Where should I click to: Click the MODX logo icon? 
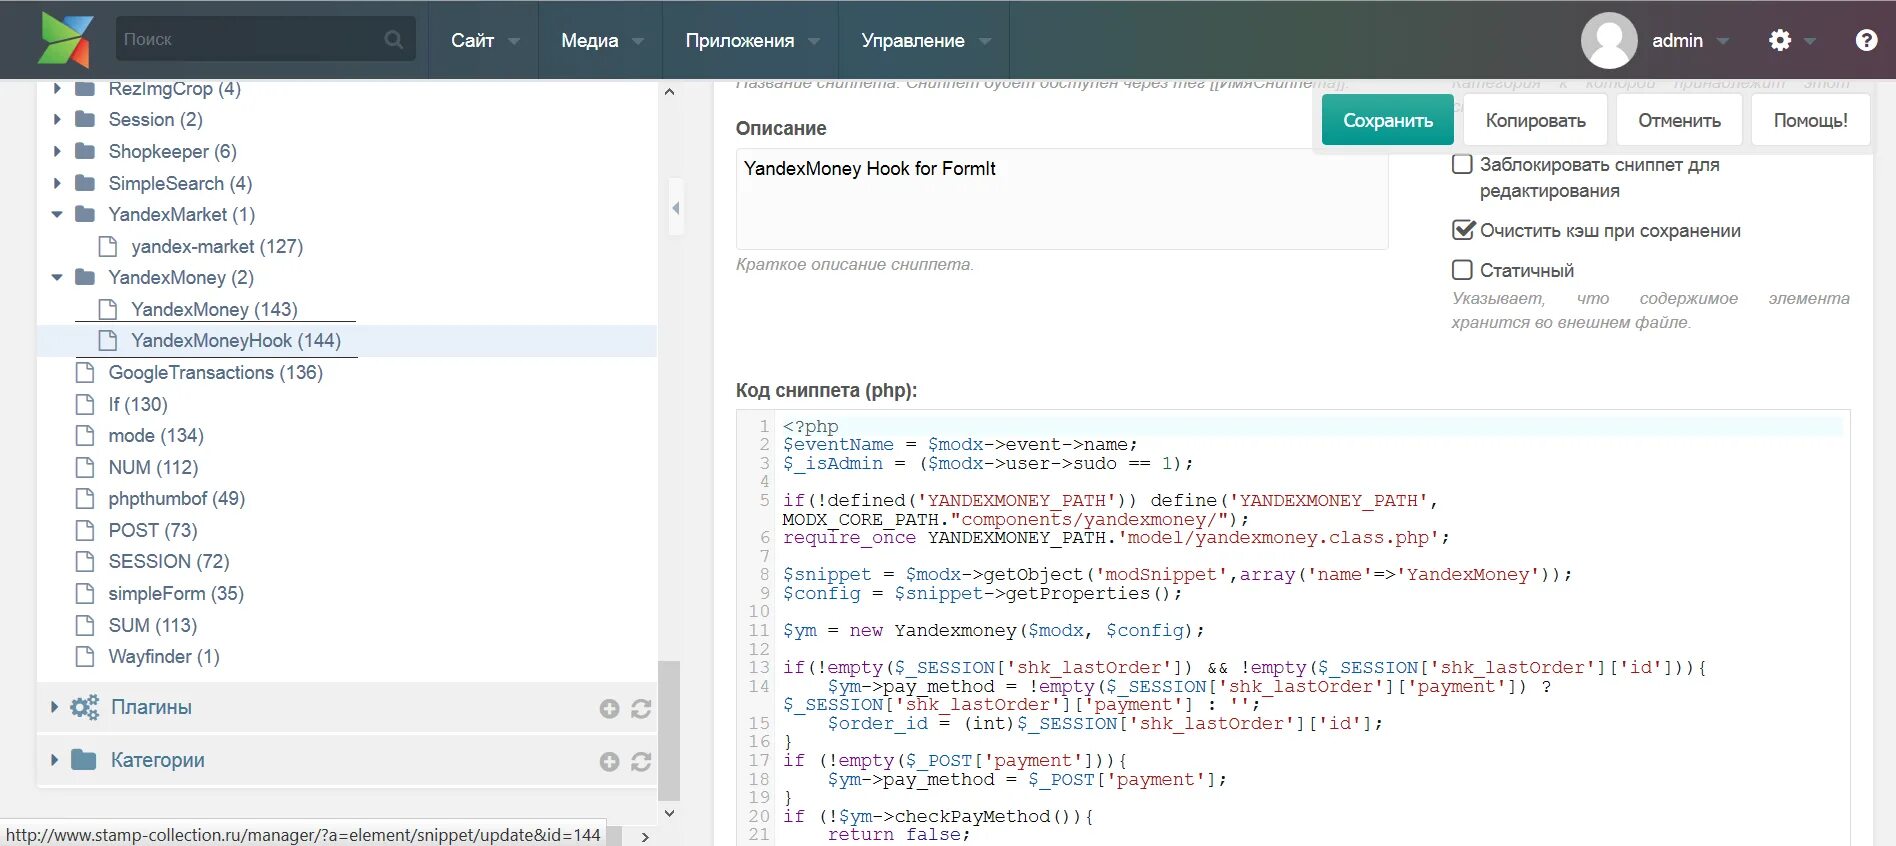[x=65, y=40]
